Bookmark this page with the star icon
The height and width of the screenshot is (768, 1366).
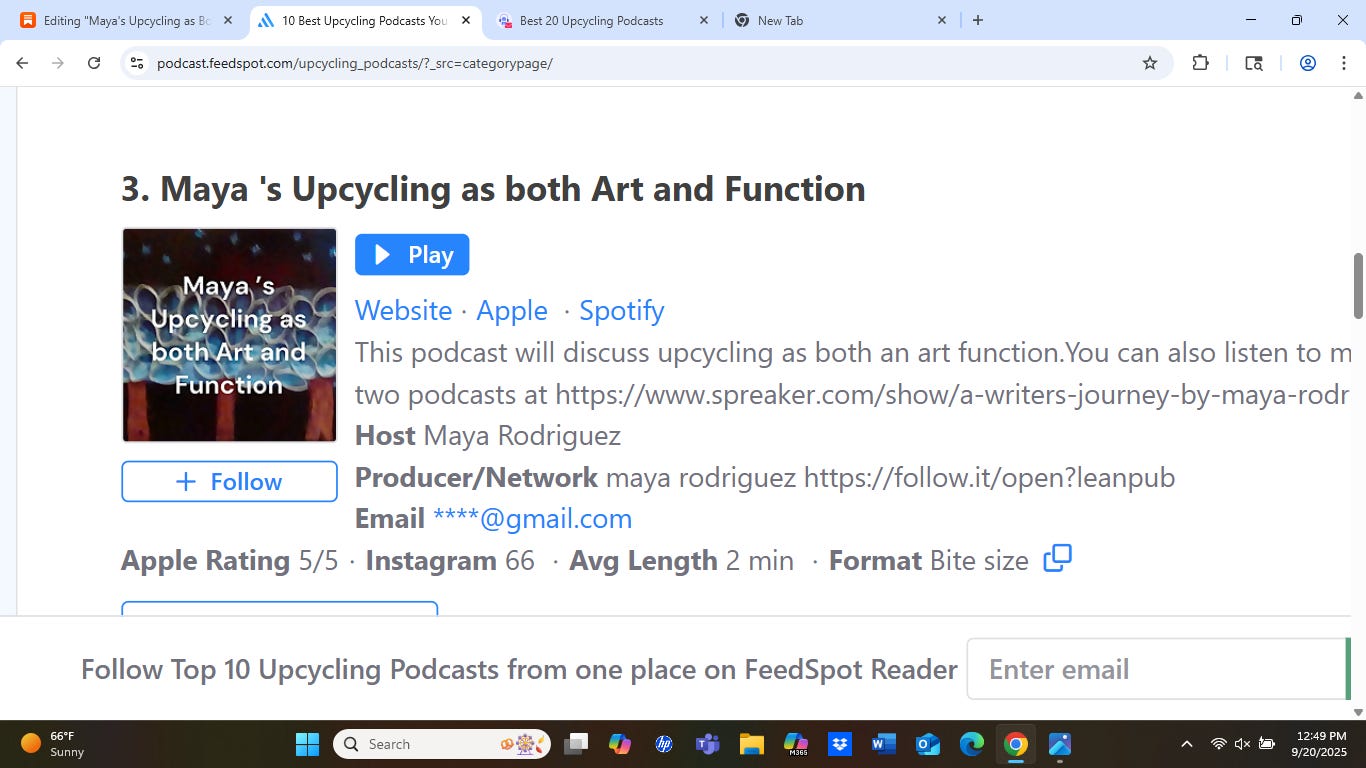pyautogui.click(x=1150, y=63)
